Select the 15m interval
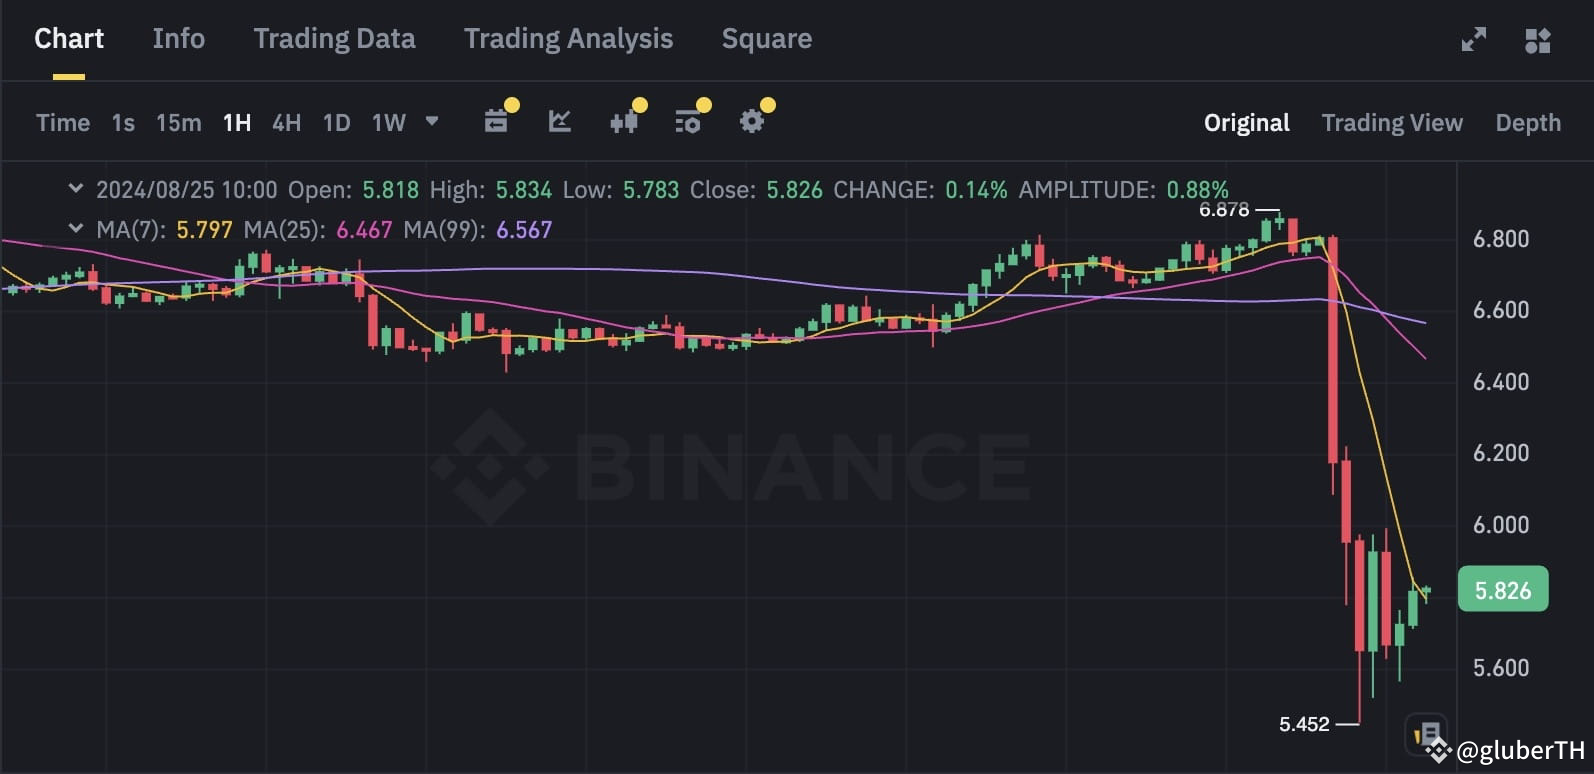Viewport: 1594px width, 774px height. [178, 123]
